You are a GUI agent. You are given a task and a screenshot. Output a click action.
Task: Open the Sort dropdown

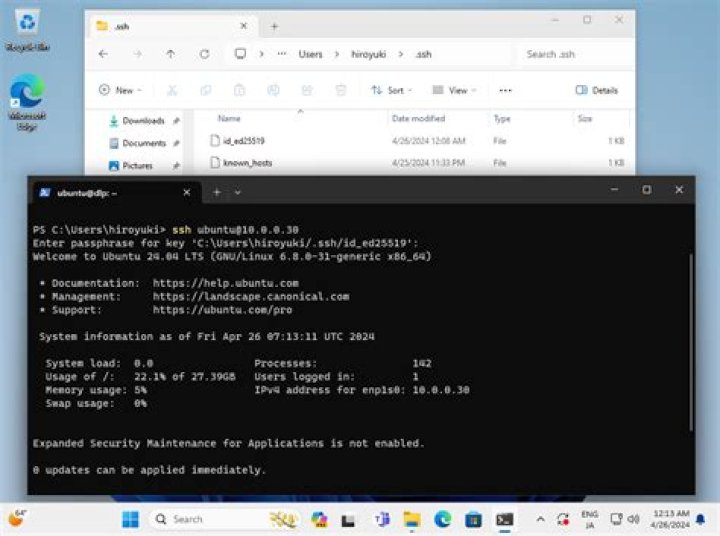392,90
